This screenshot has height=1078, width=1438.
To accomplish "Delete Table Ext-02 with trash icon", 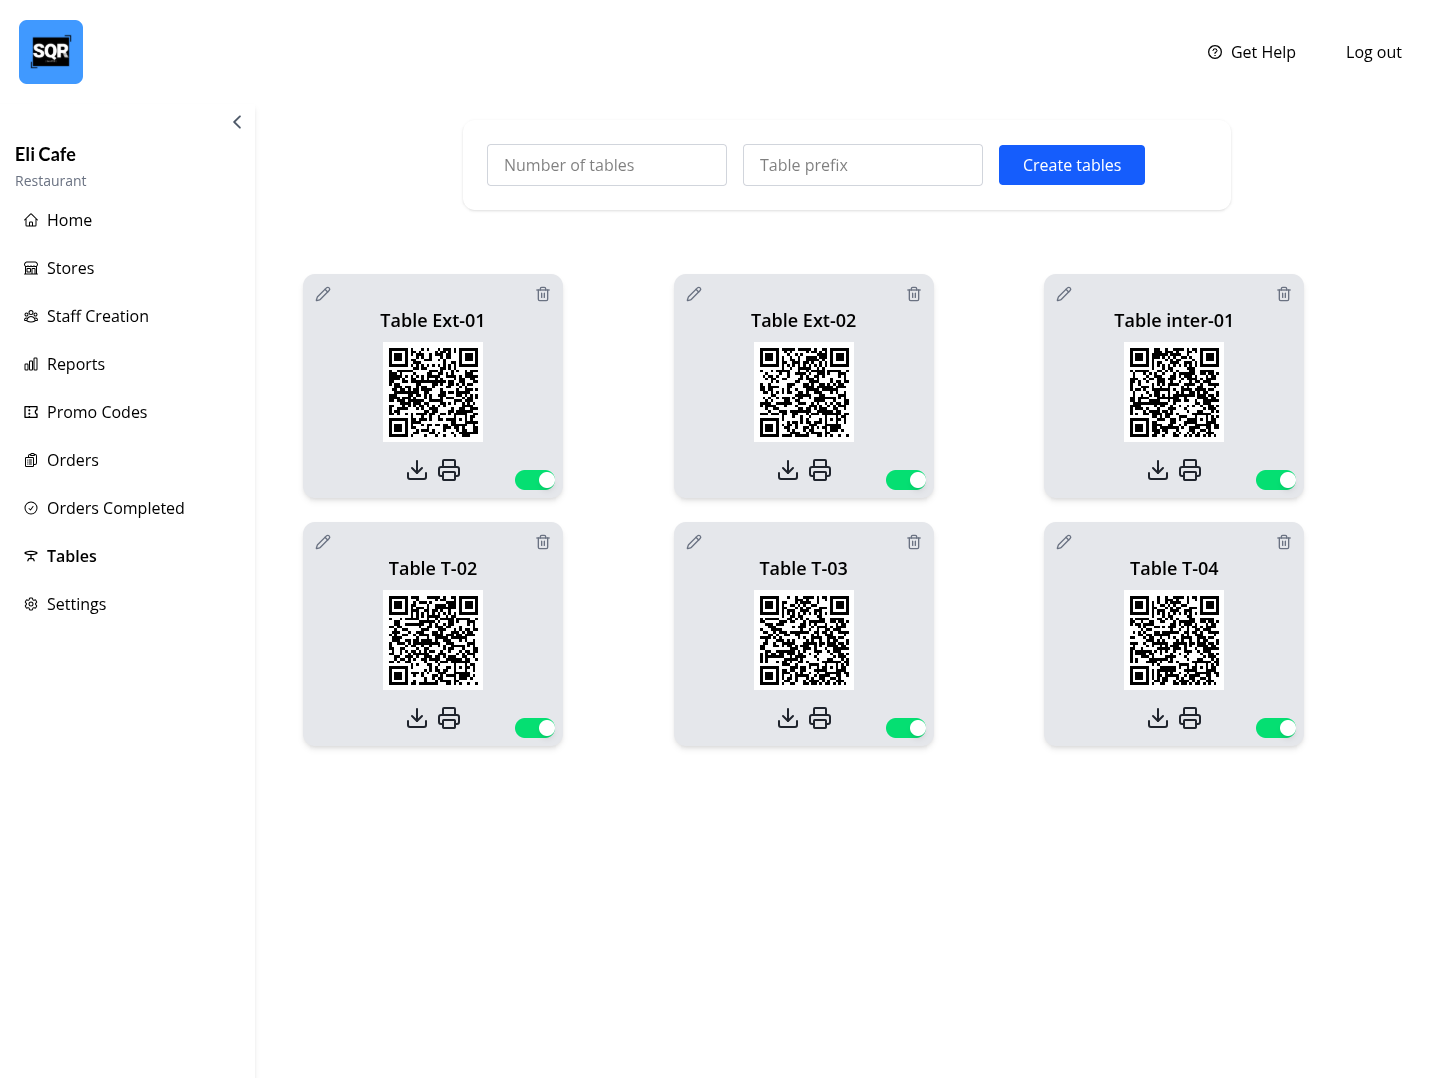I will tap(914, 294).
